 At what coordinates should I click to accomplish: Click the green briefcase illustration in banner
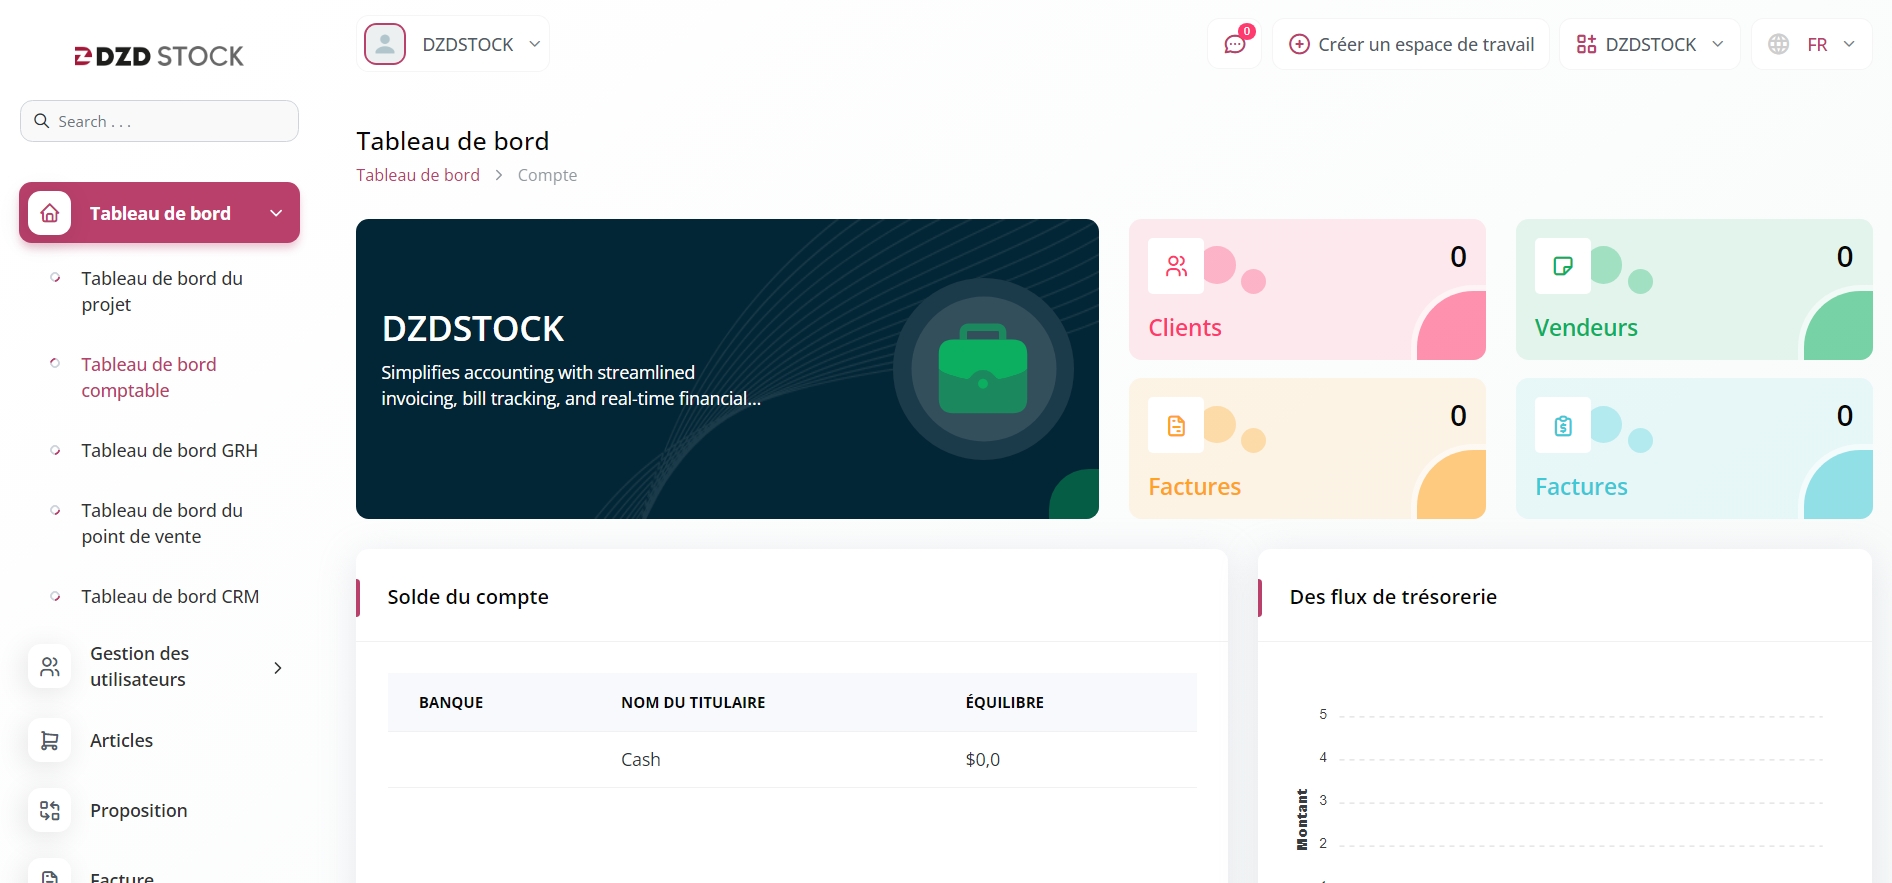point(983,369)
